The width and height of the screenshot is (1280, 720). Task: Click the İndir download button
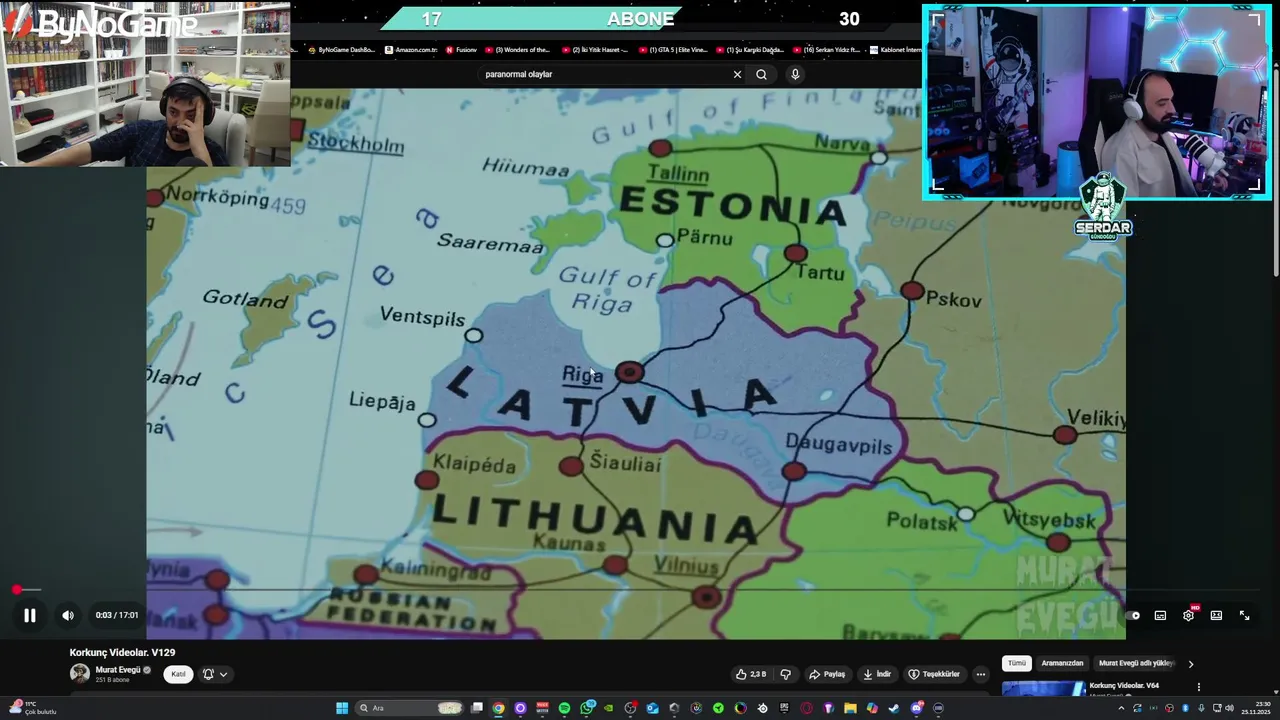[x=877, y=674]
